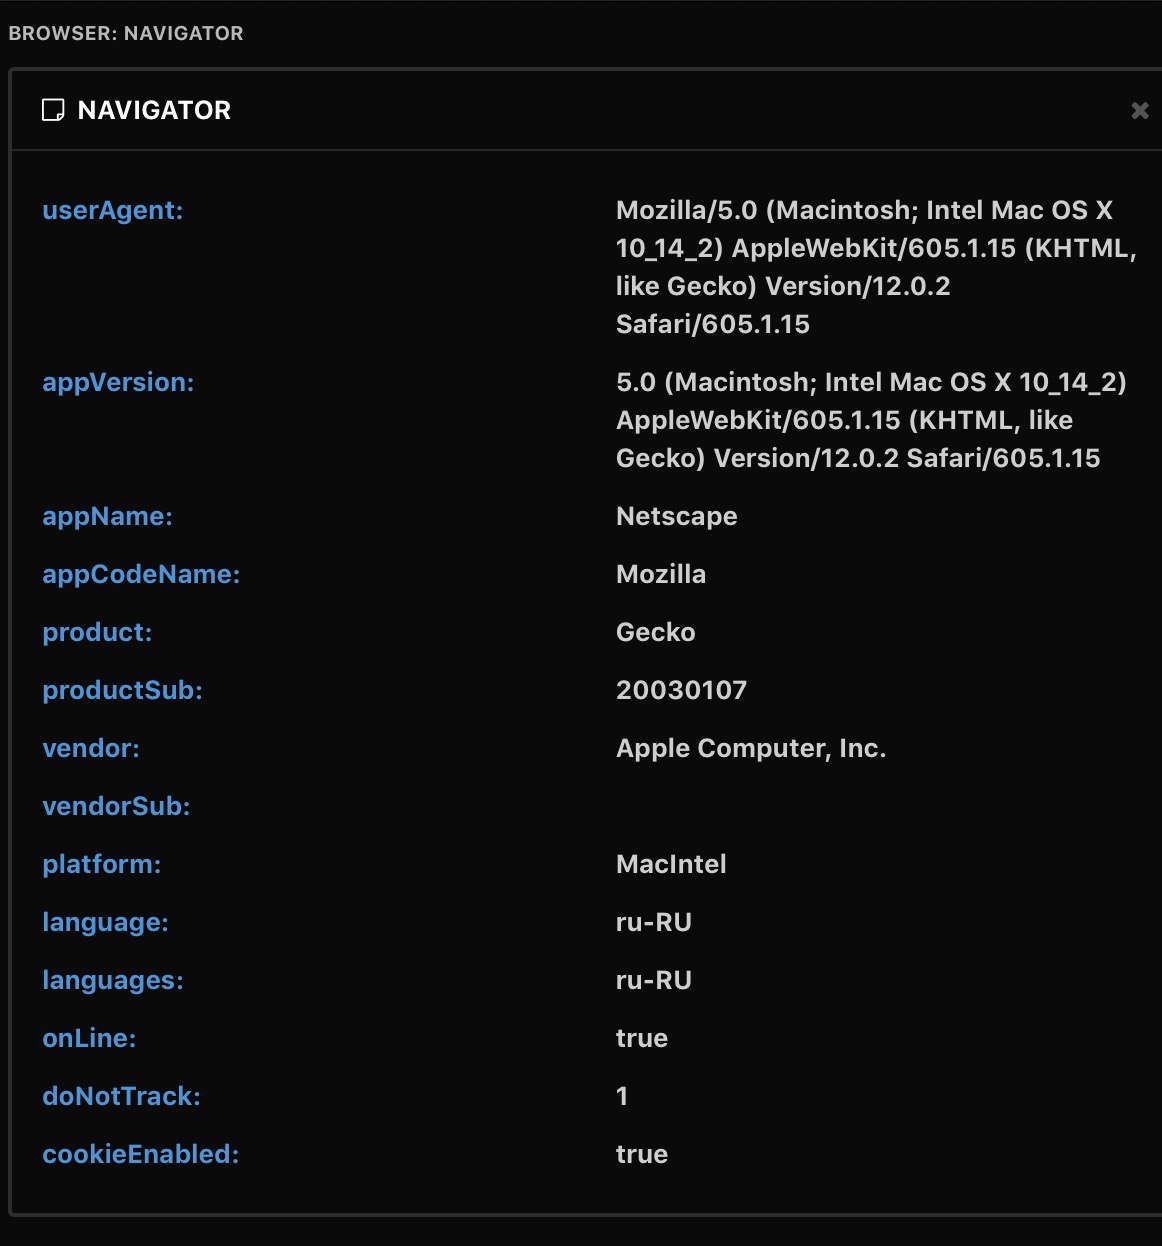1162x1246 pixels.
Task: Click the BROWSER: NAVIGATOR section heading
Action: pos(126,33)
